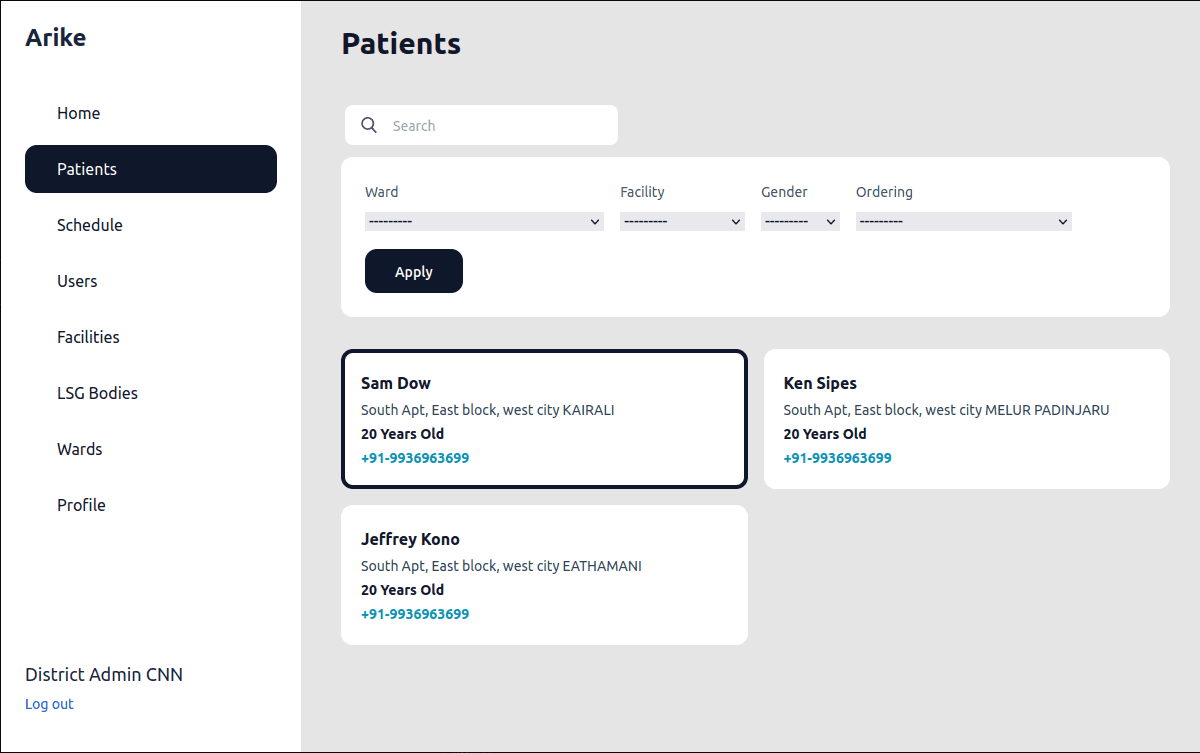Focus the patient Search field

coord(481,125)
